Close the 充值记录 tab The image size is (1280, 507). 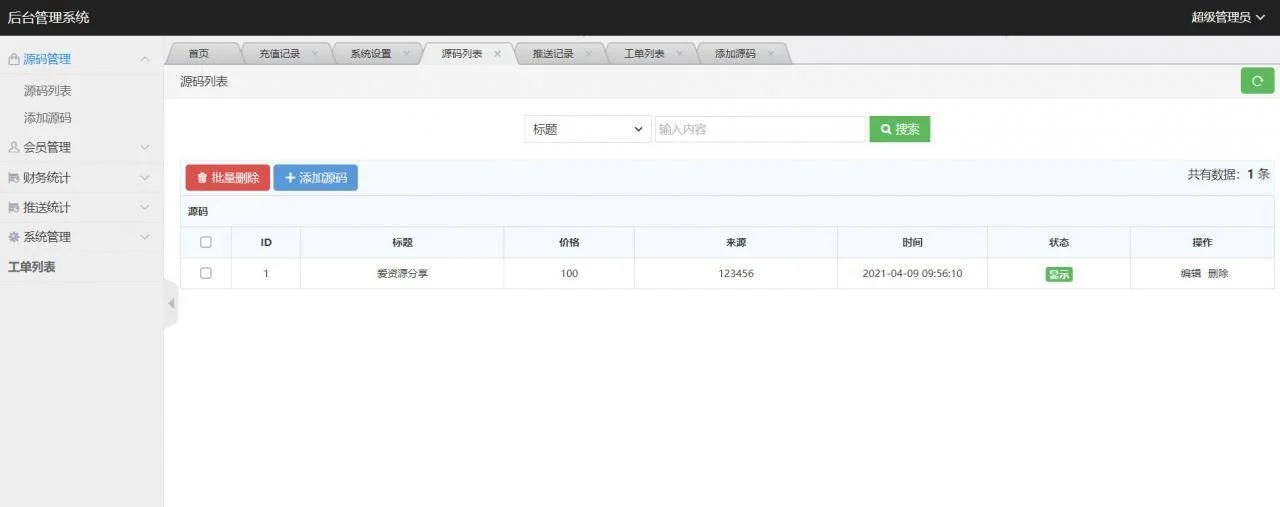tap(315, 54)
